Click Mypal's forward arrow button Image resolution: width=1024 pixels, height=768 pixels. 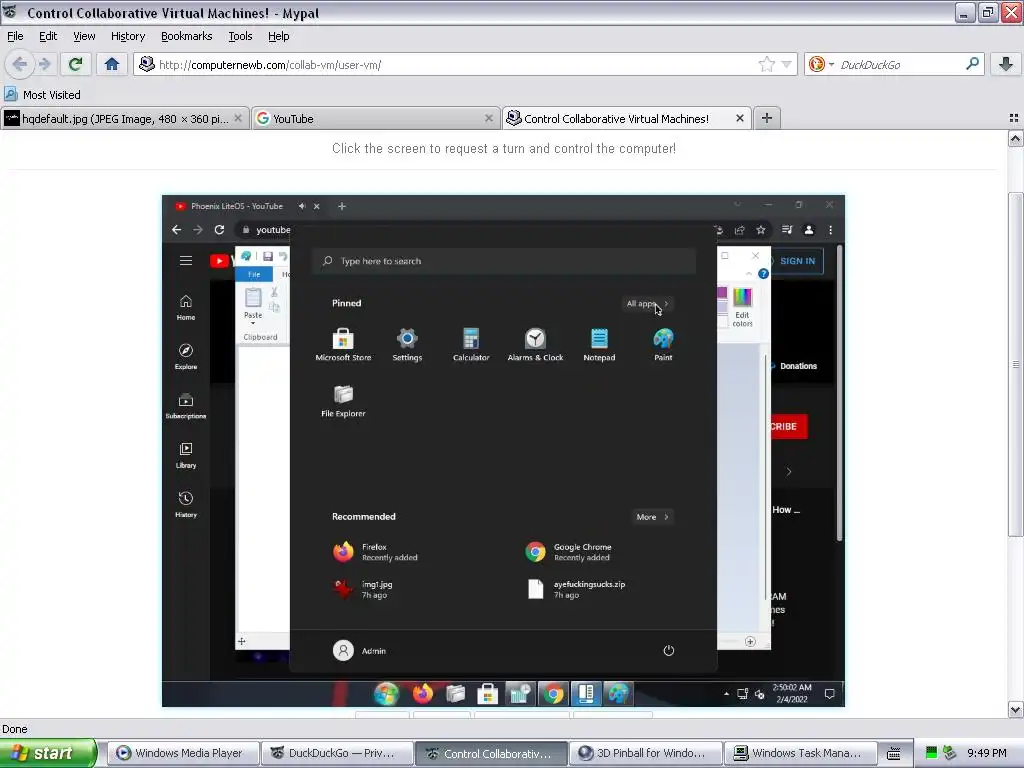coord(44,64)
